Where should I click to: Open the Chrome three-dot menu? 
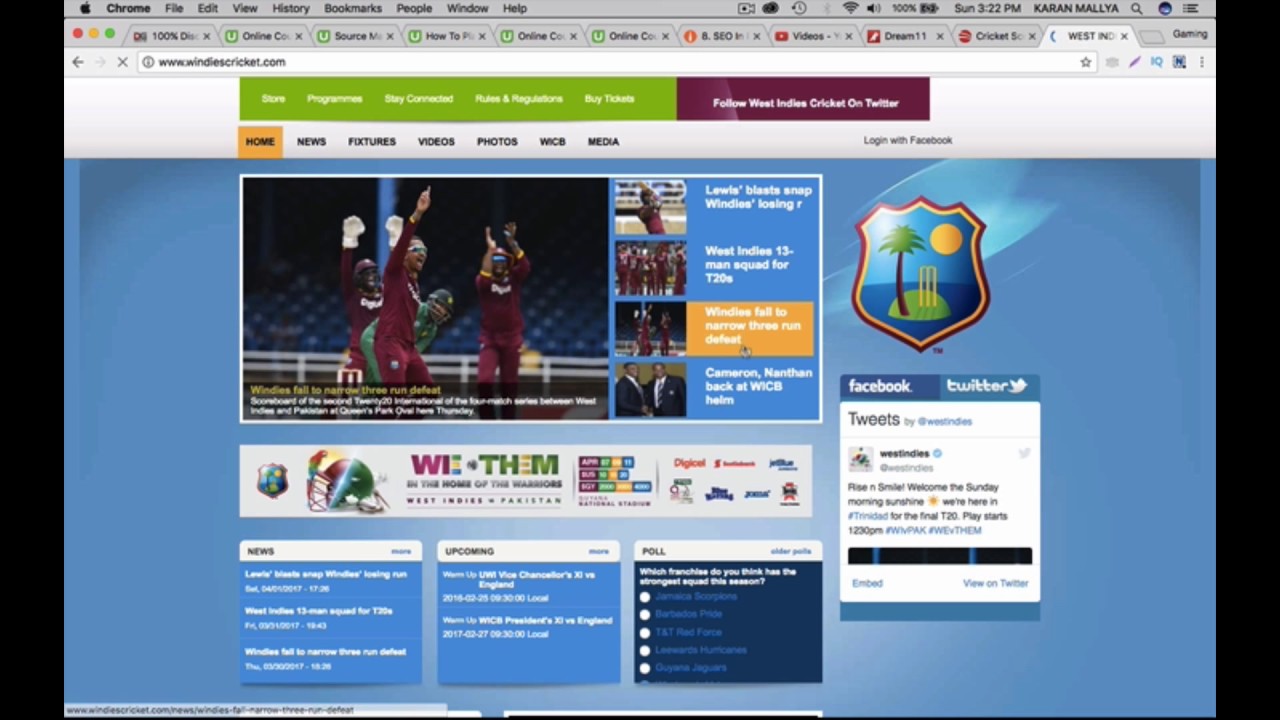1201,62
